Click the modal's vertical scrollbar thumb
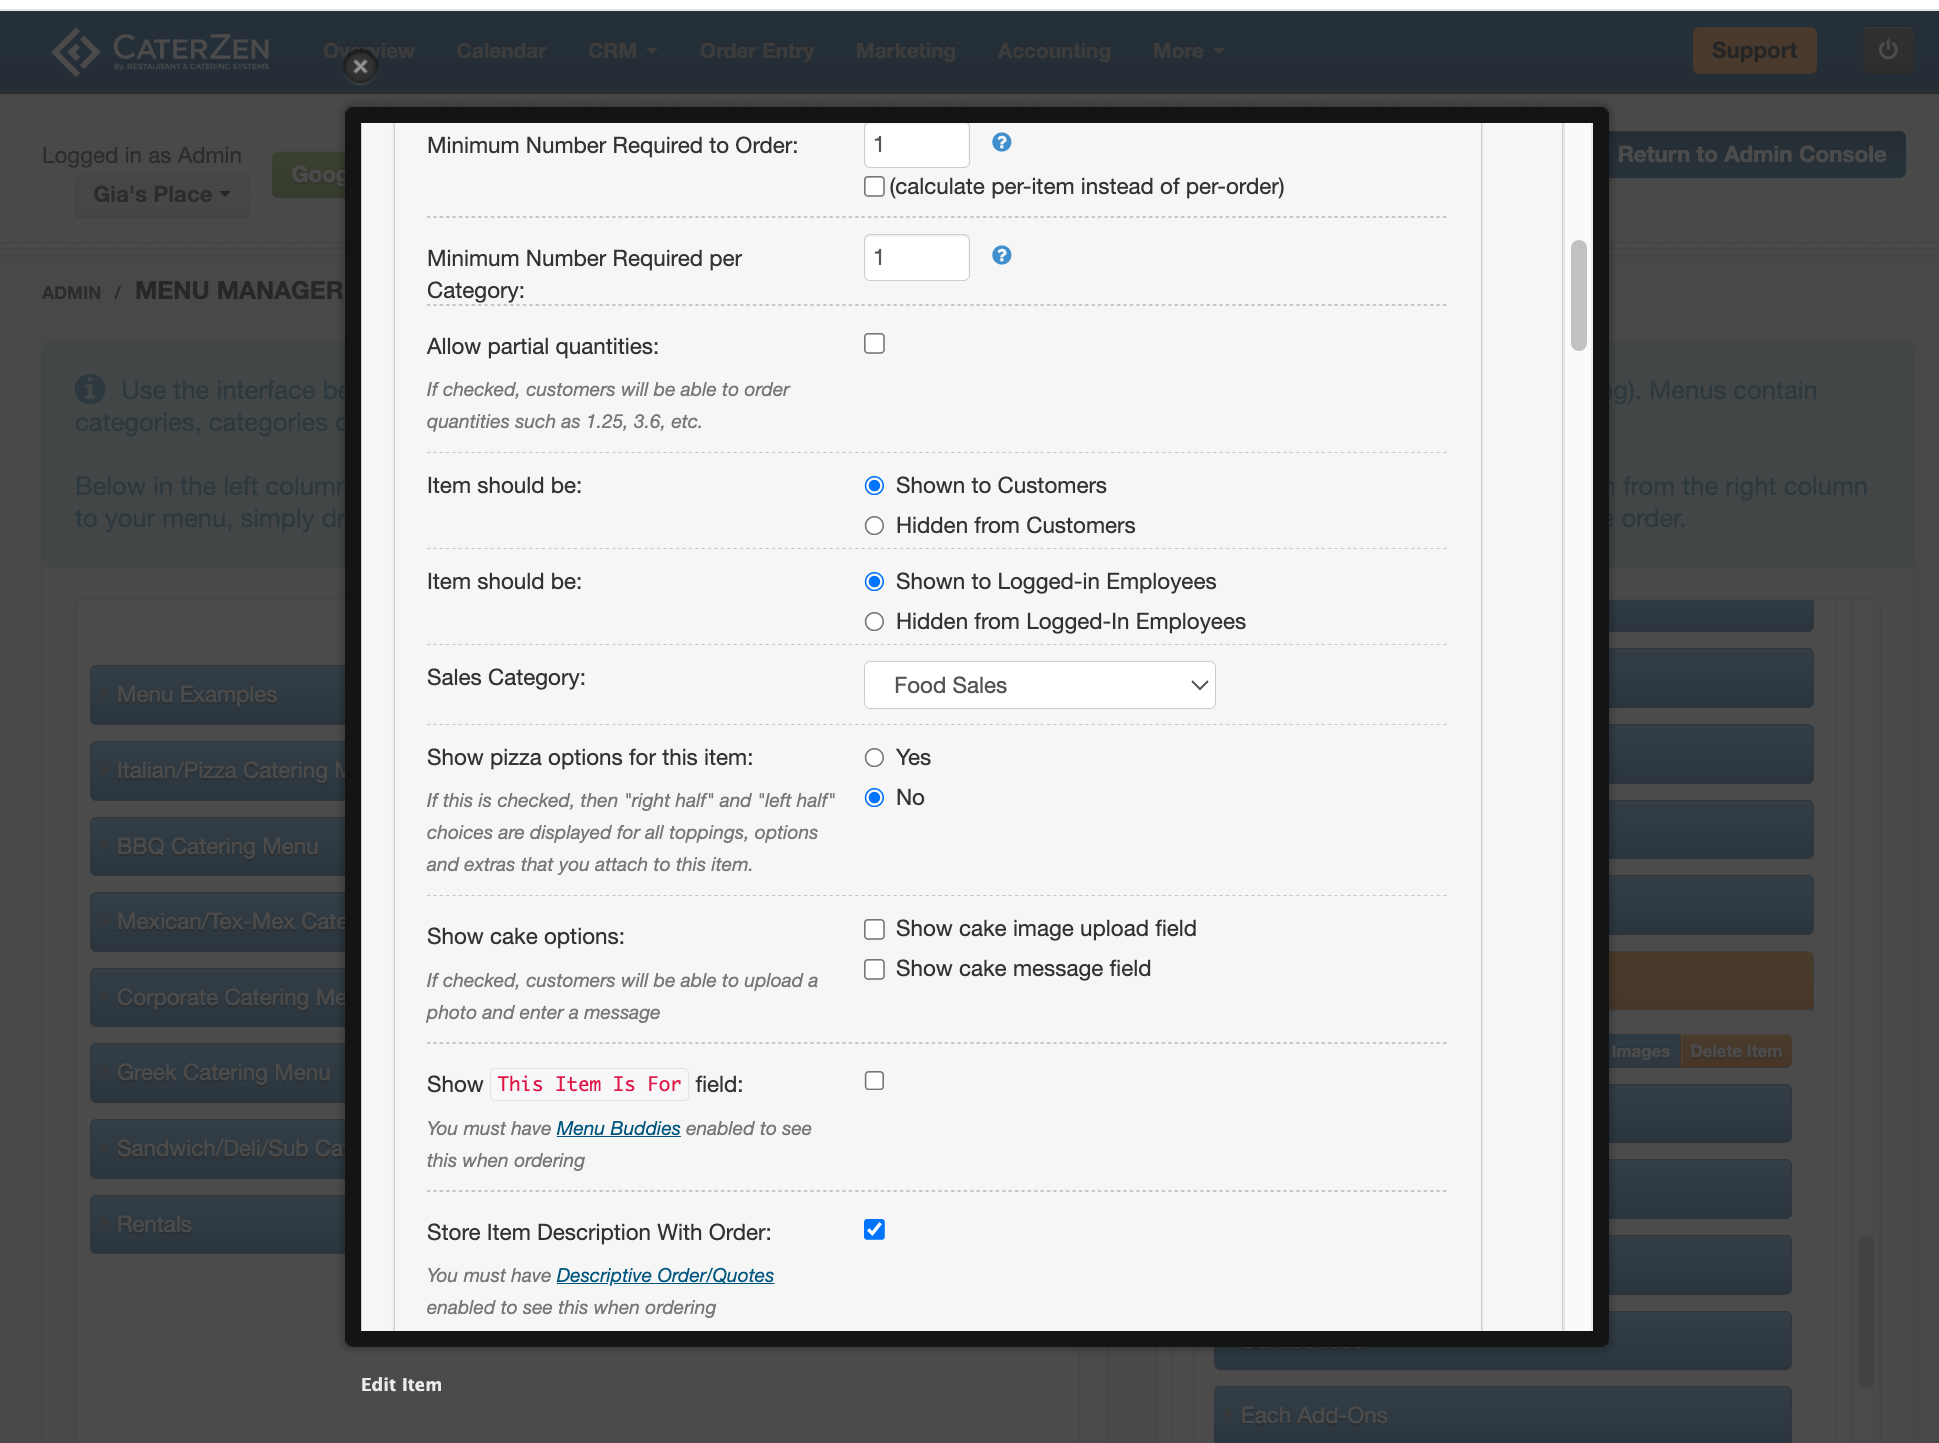The width and height of the screenshot is (1939, 1443). 1578,295
